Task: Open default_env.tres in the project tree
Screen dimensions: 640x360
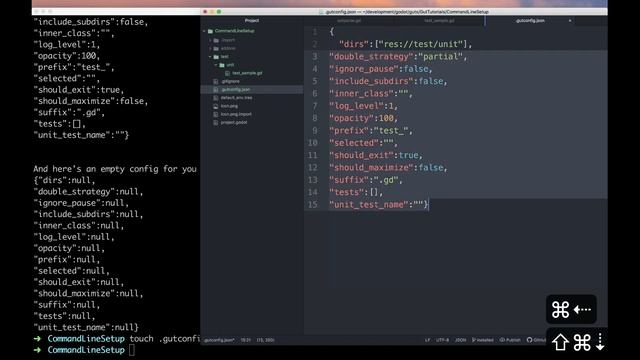Action: 236,98
